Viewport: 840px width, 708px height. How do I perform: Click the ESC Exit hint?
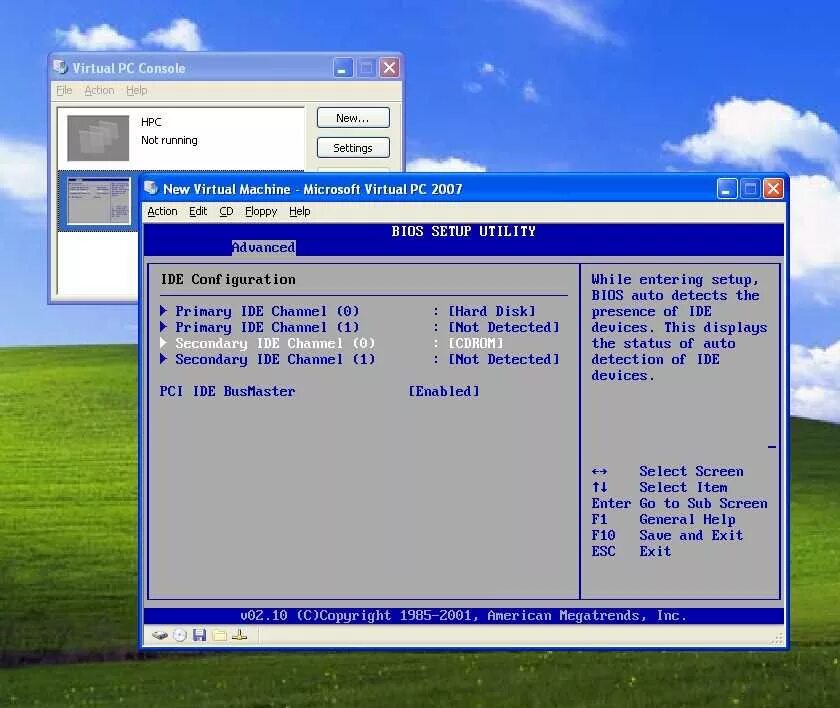click(631, 551)
